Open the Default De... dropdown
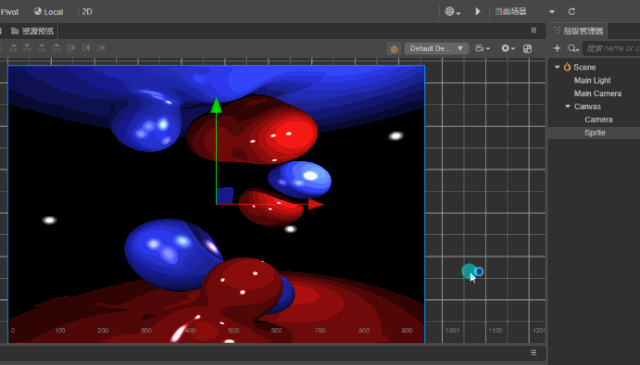 436,48
